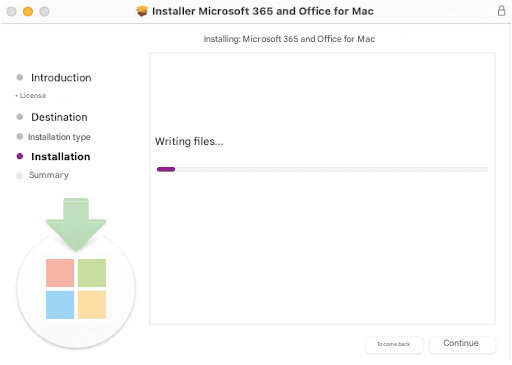Click the dimmed bullet beside Summary
Screen dimensions: 512x365
20,176
